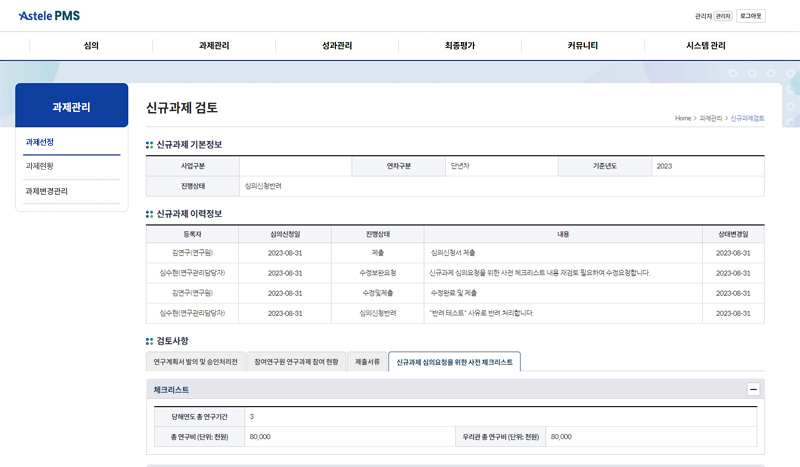
Task: Select 신규과제 심의요청을 위한 사전 체크리스트 tab
Action: point(454,362)
